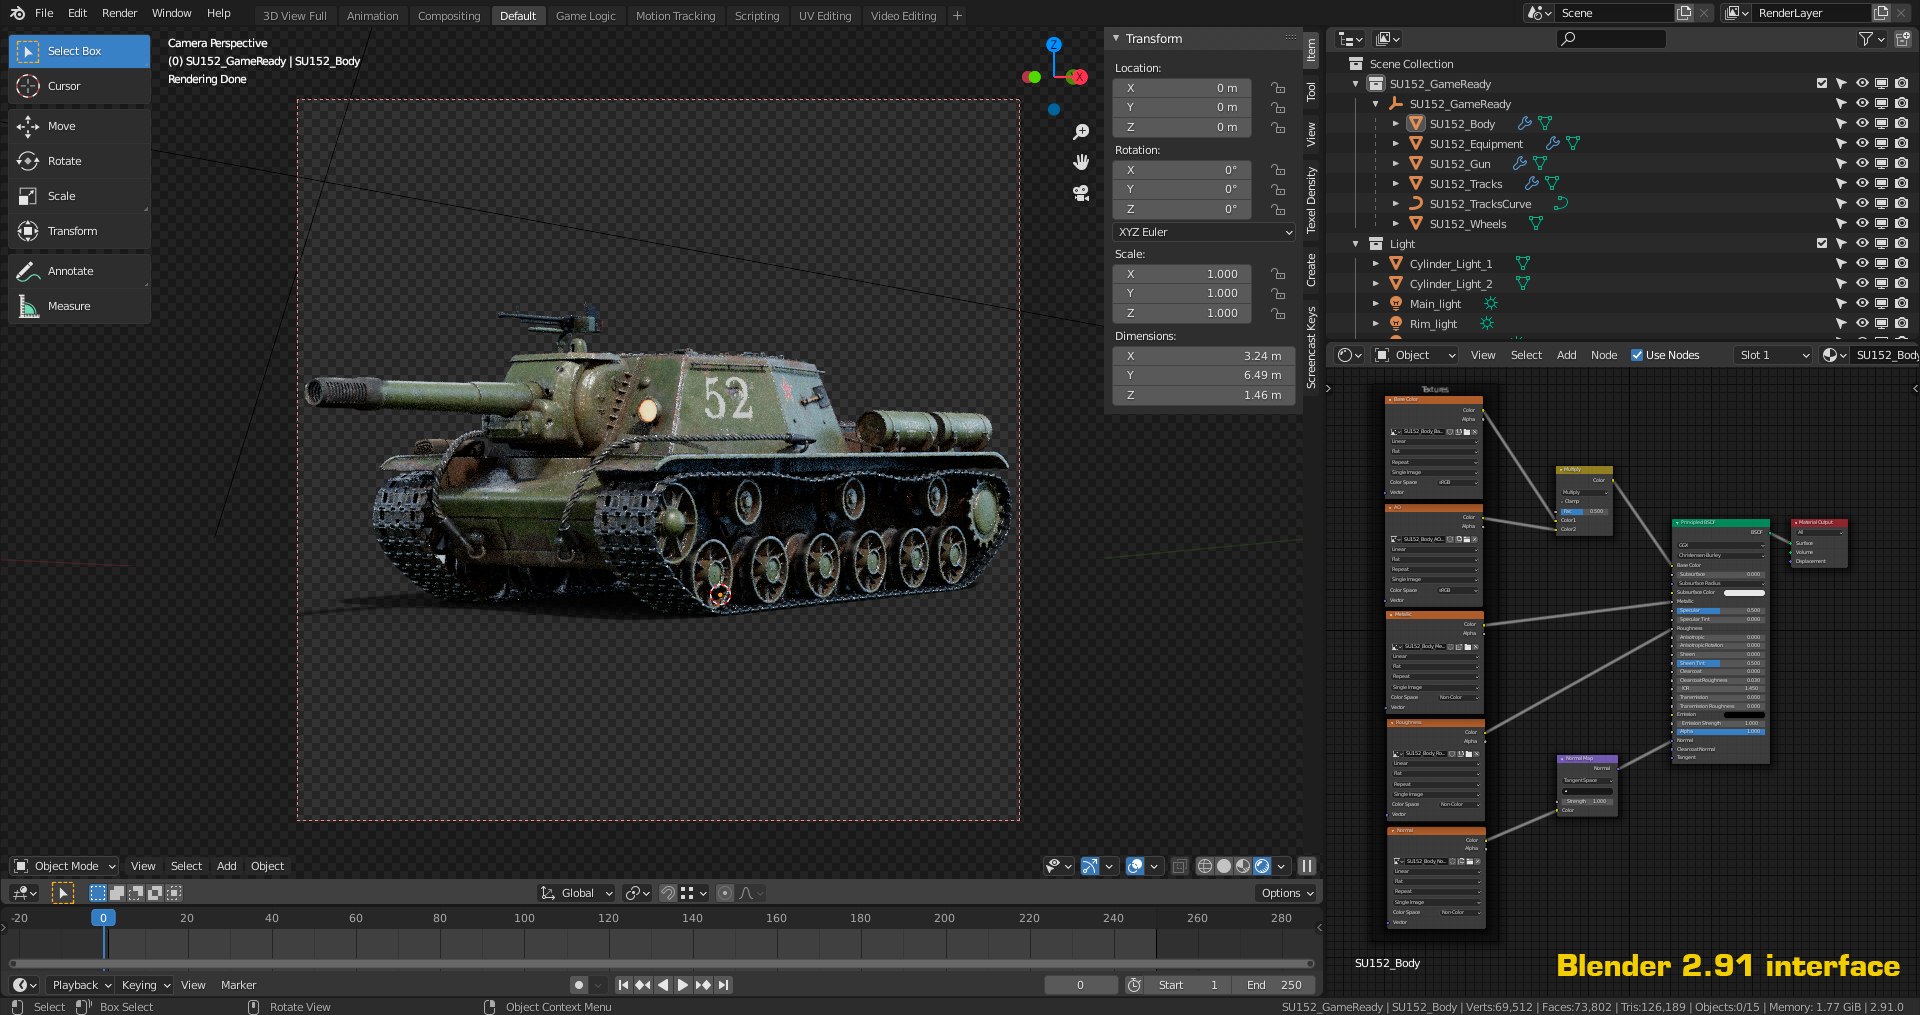1920x1015 pixels.
Task: Collapse the Transform panel
Action: click(1116, 38)
